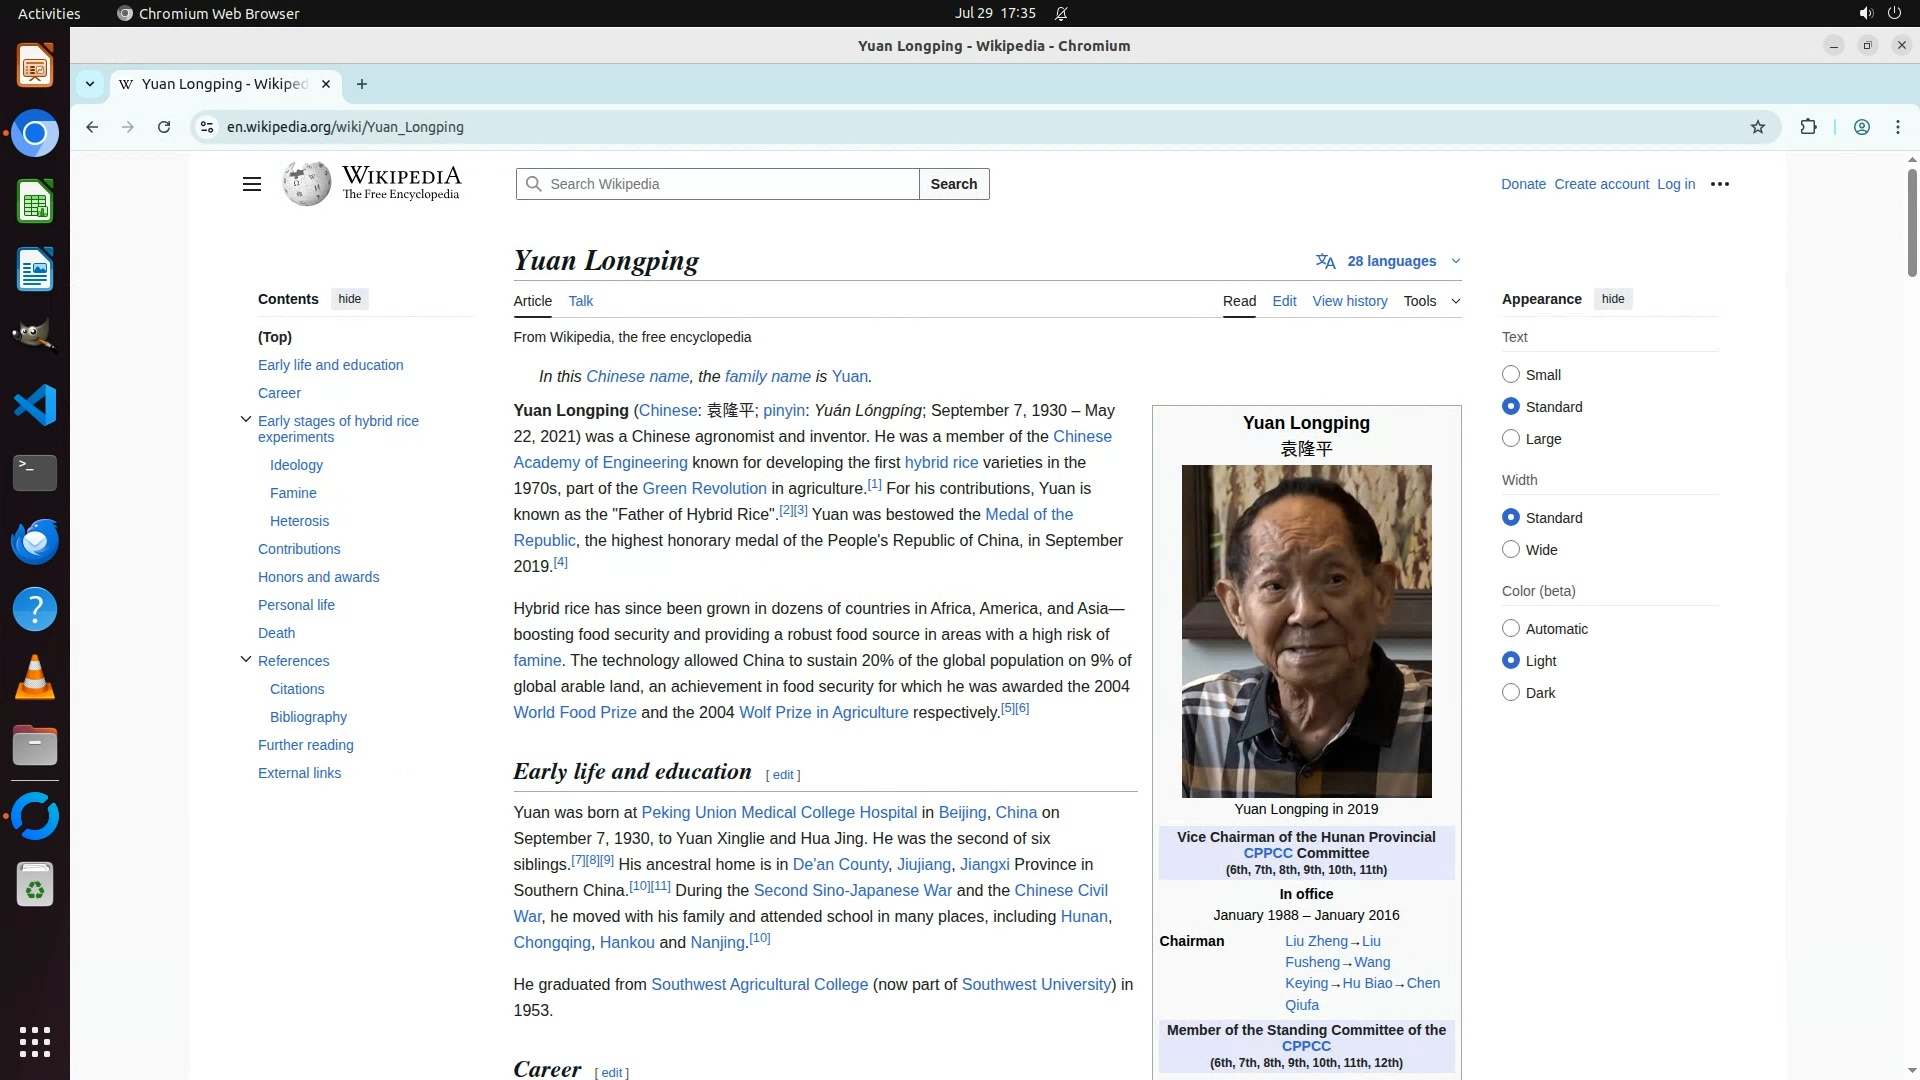
Task: Click the Search button
Action: point(953,184)
